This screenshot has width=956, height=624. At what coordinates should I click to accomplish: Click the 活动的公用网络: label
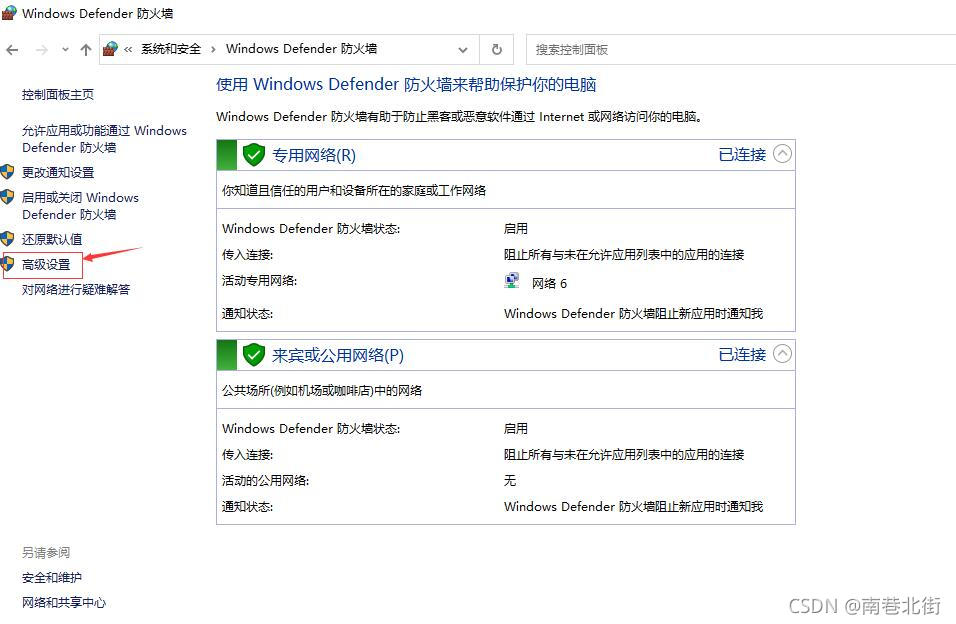tap(265, 481)
